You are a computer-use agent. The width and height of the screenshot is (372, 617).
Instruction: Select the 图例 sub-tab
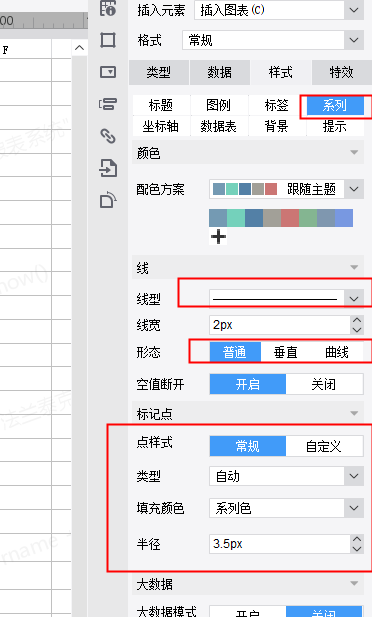point(218,105)
